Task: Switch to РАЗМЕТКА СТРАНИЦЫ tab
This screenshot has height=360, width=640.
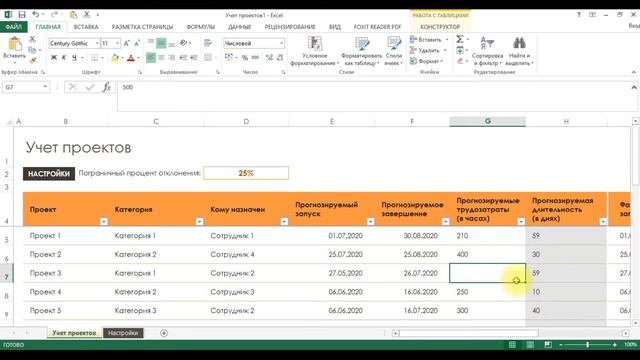Action: click(142, 27)
